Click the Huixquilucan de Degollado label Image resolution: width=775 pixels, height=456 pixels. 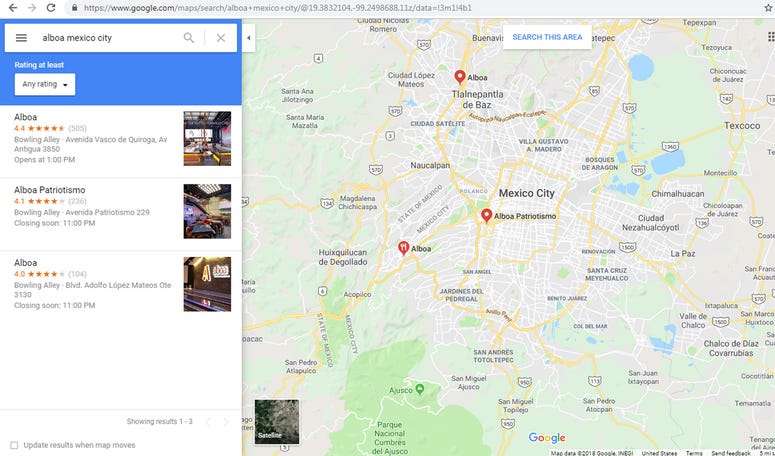tap(343, 257)
